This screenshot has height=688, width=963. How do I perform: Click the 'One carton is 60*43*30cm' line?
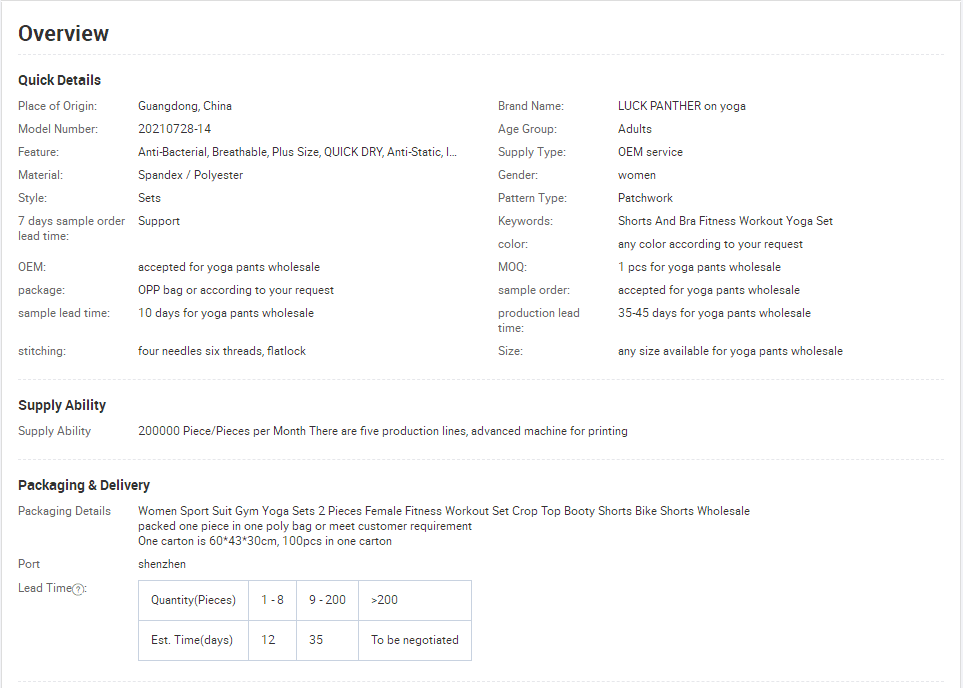click(265, 541)
